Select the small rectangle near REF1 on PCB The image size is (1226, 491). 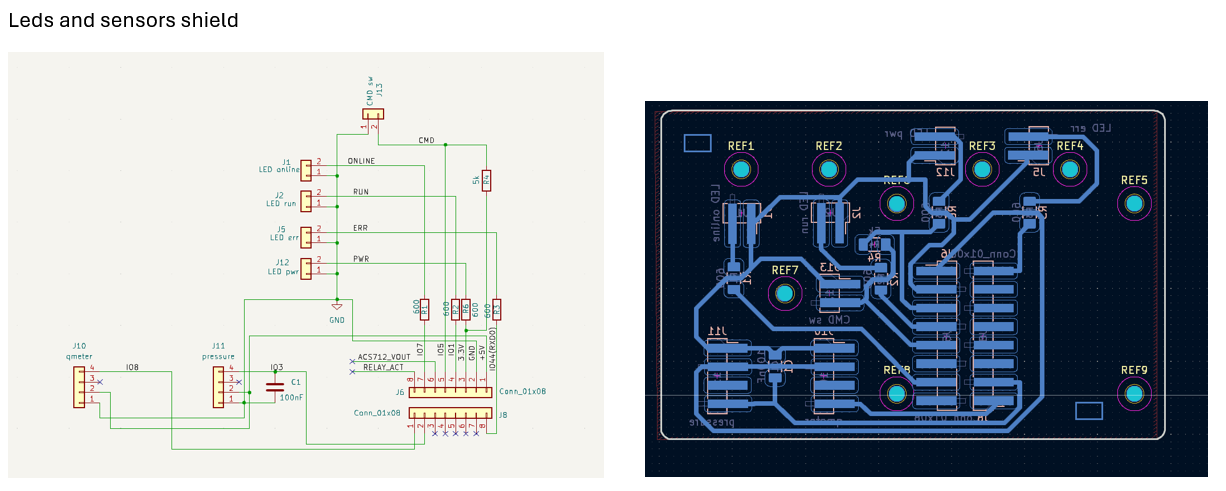696,144
